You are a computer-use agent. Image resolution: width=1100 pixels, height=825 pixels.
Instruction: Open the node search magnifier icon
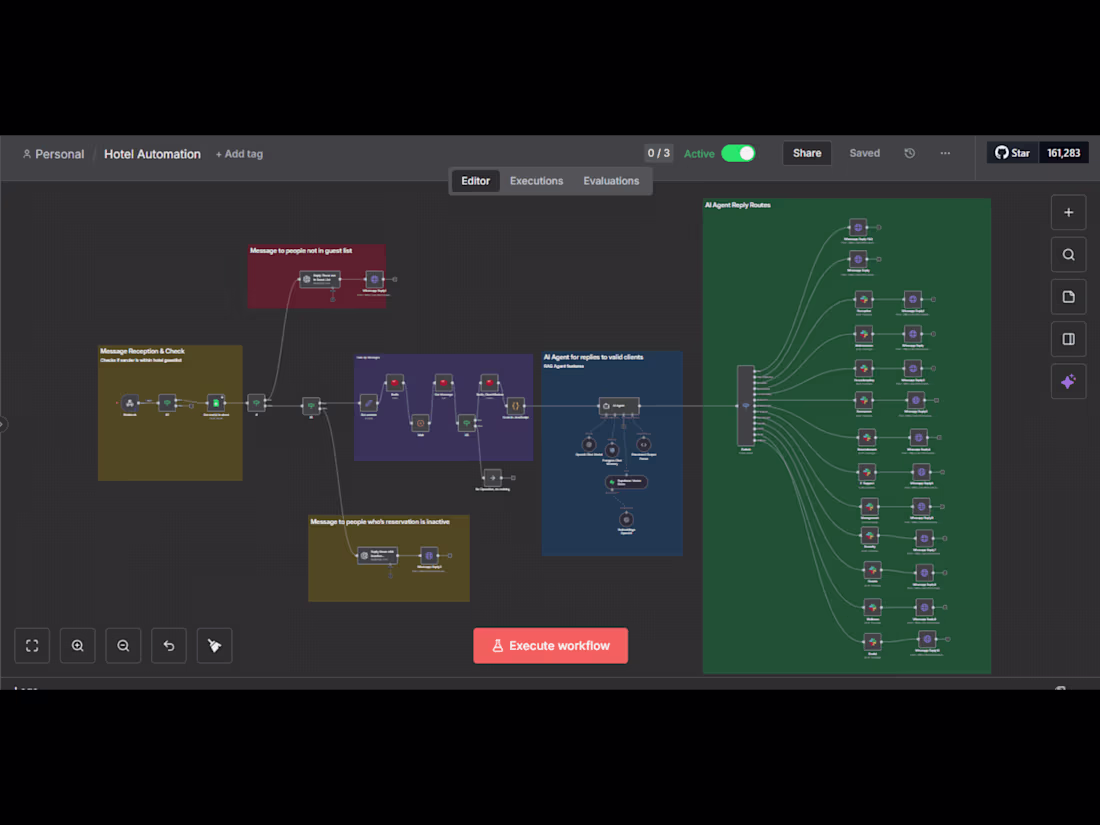tap(1068, 255)
